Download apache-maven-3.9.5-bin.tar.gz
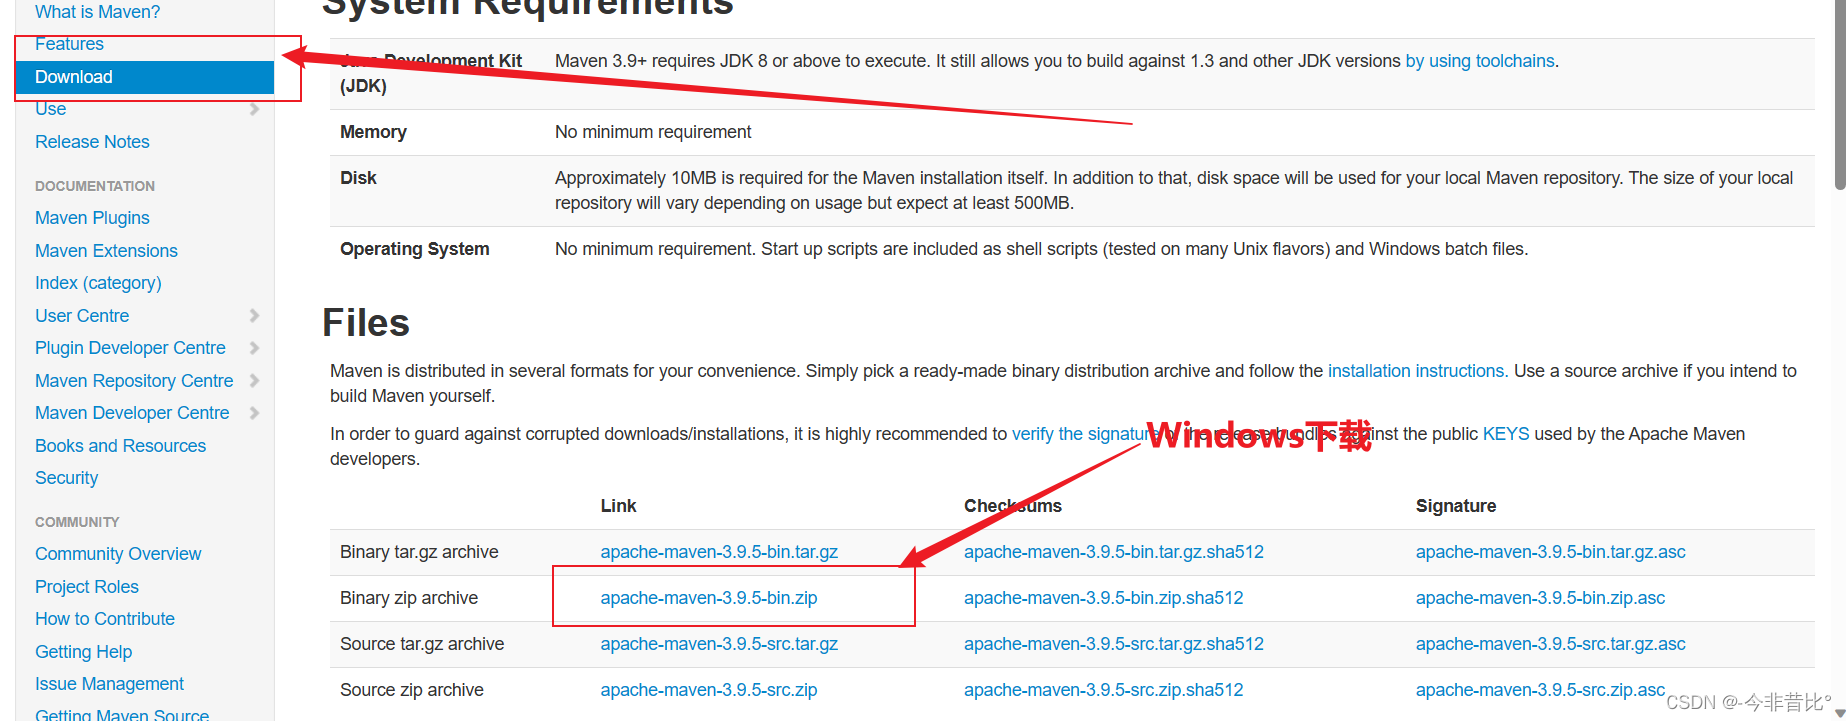The image size is (1846, 721). (719, 552)
